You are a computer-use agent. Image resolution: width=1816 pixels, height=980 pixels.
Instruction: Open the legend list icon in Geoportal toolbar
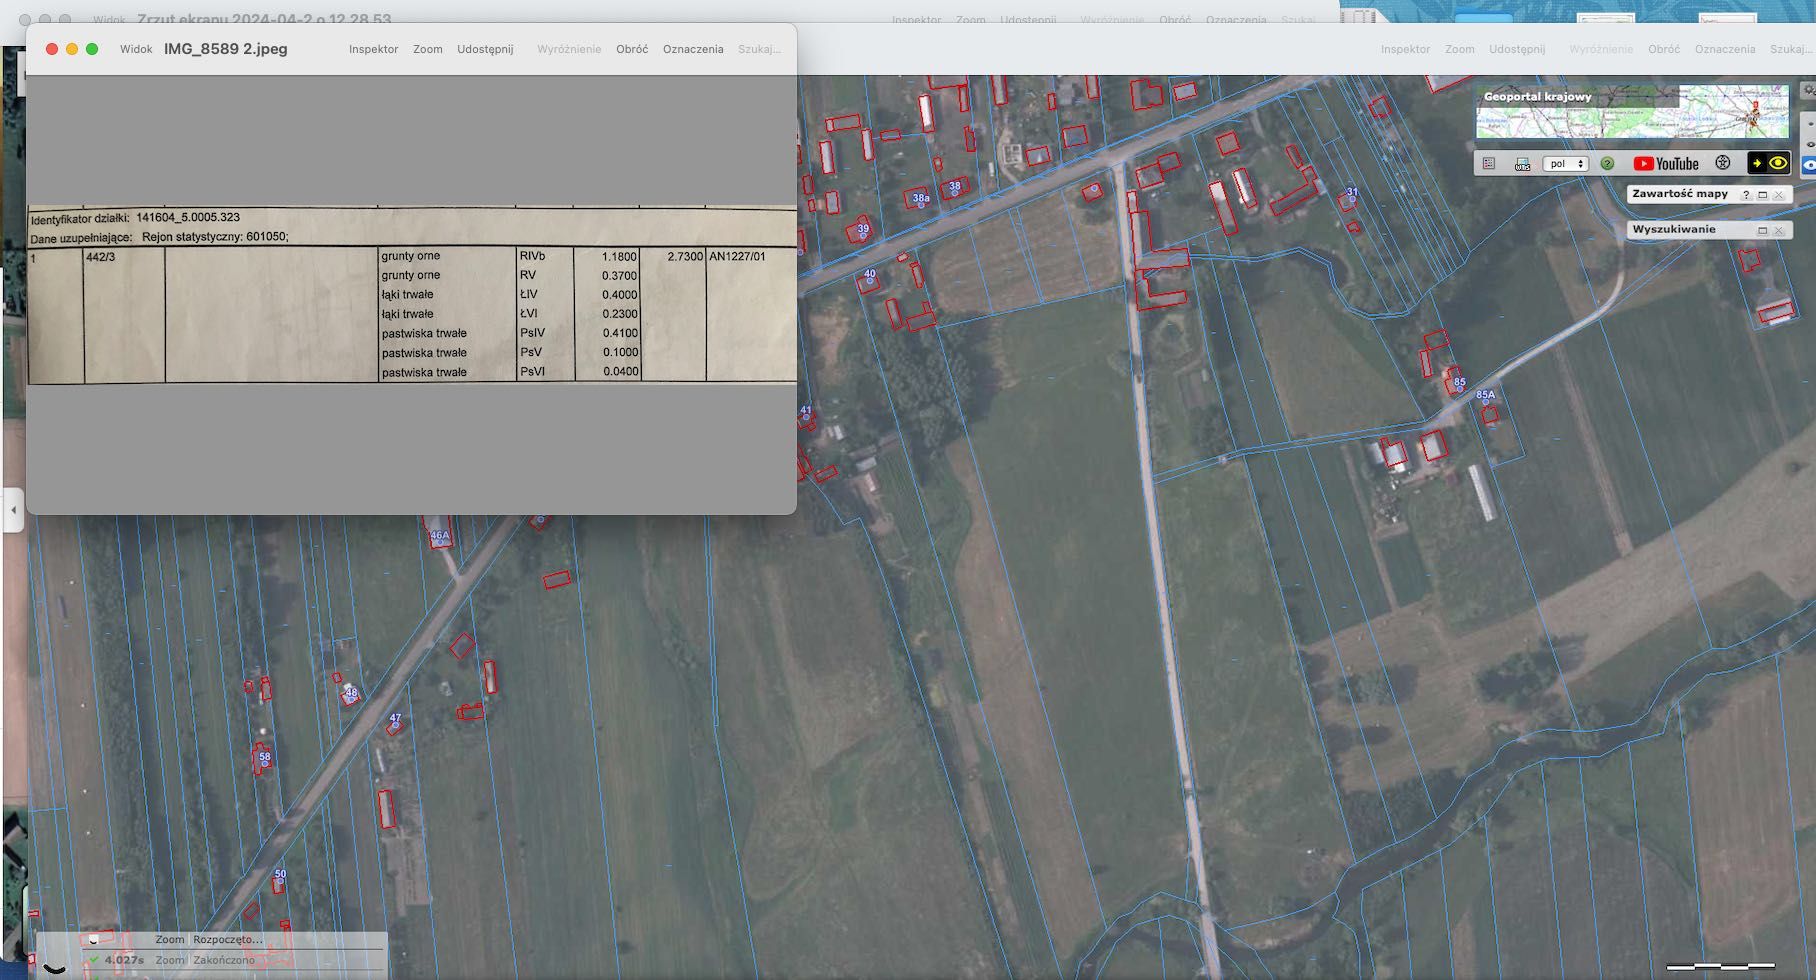(x=1489, y=164)
